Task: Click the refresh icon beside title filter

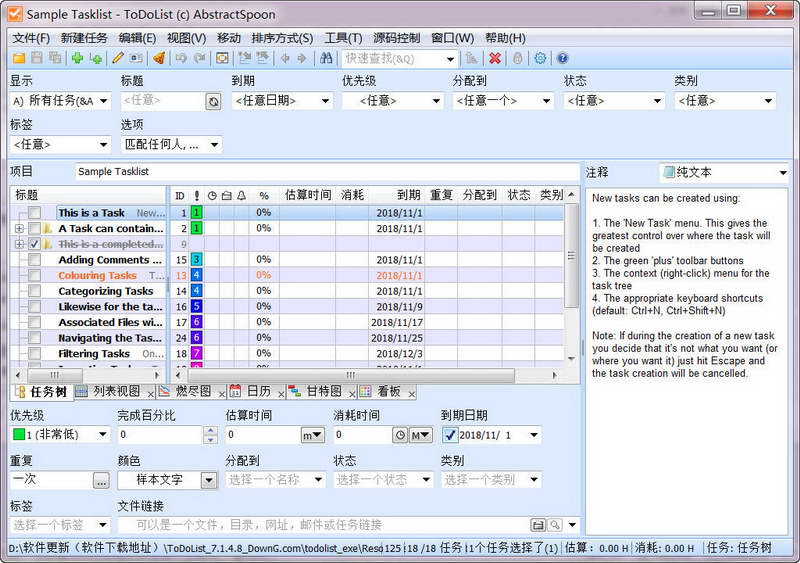Action: (213, 102)
